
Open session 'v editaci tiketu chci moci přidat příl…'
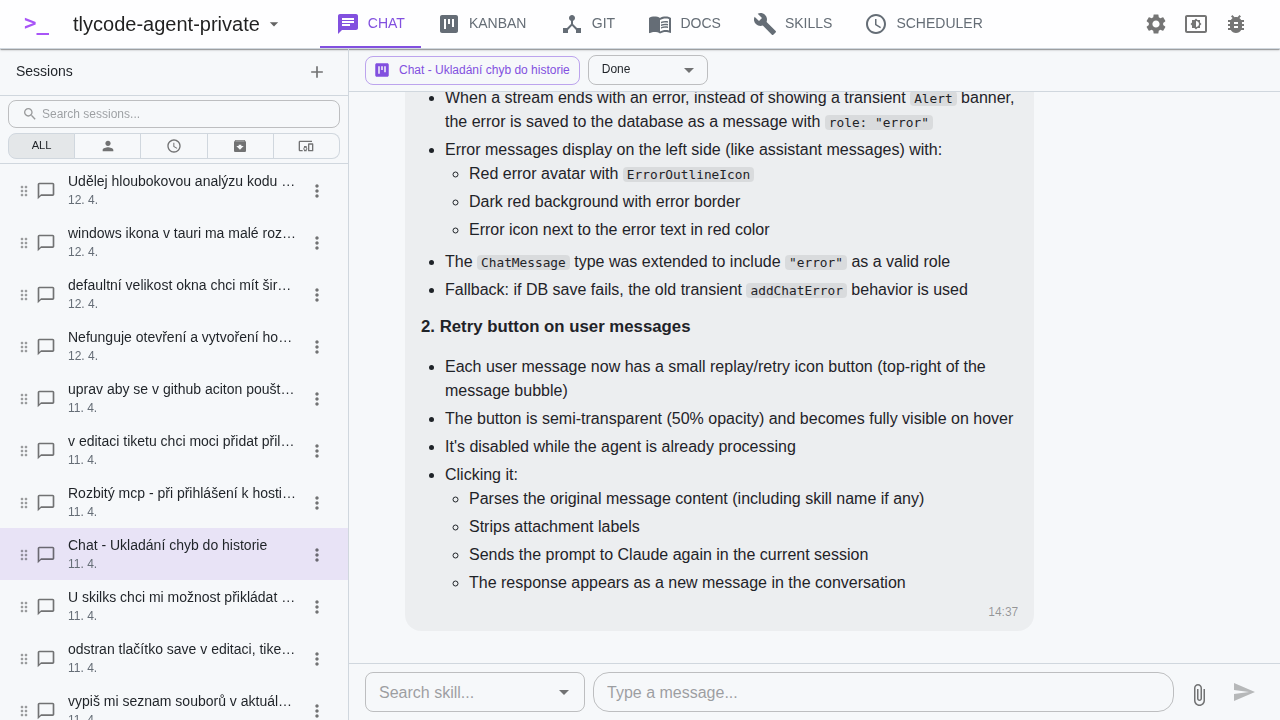[174, 450]
